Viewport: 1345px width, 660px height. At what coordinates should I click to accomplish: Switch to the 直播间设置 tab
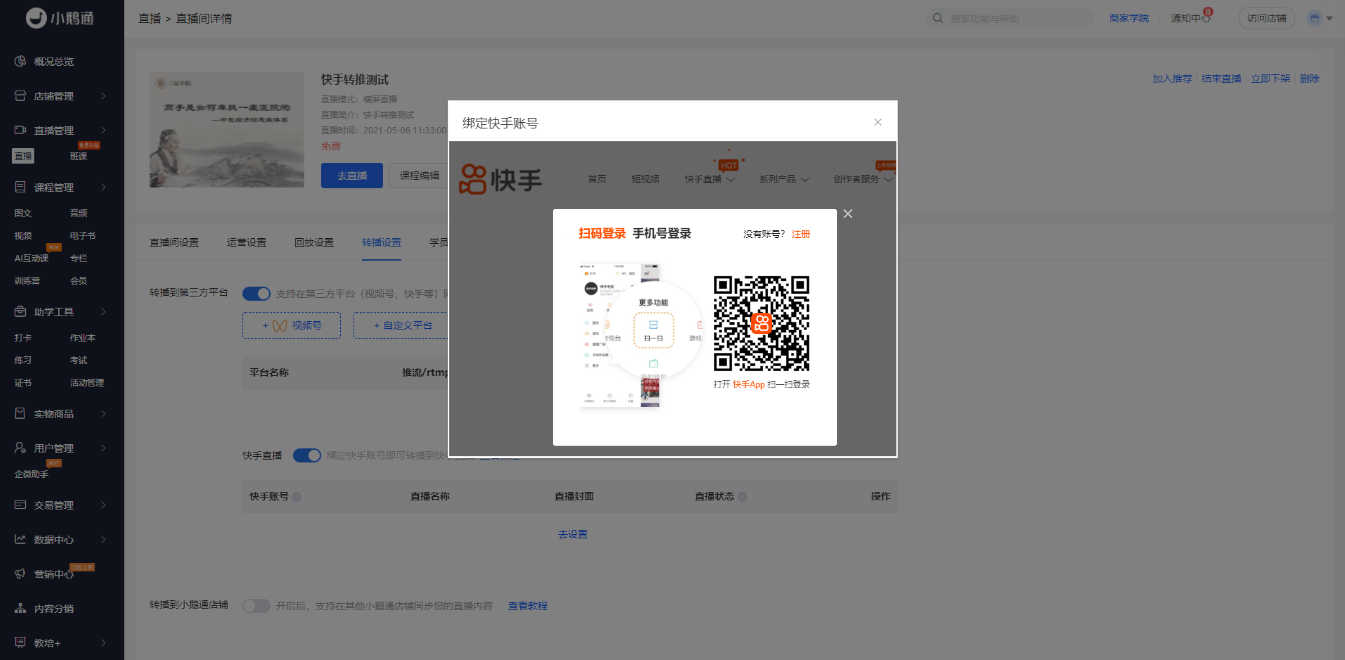(x=174, y=242)
